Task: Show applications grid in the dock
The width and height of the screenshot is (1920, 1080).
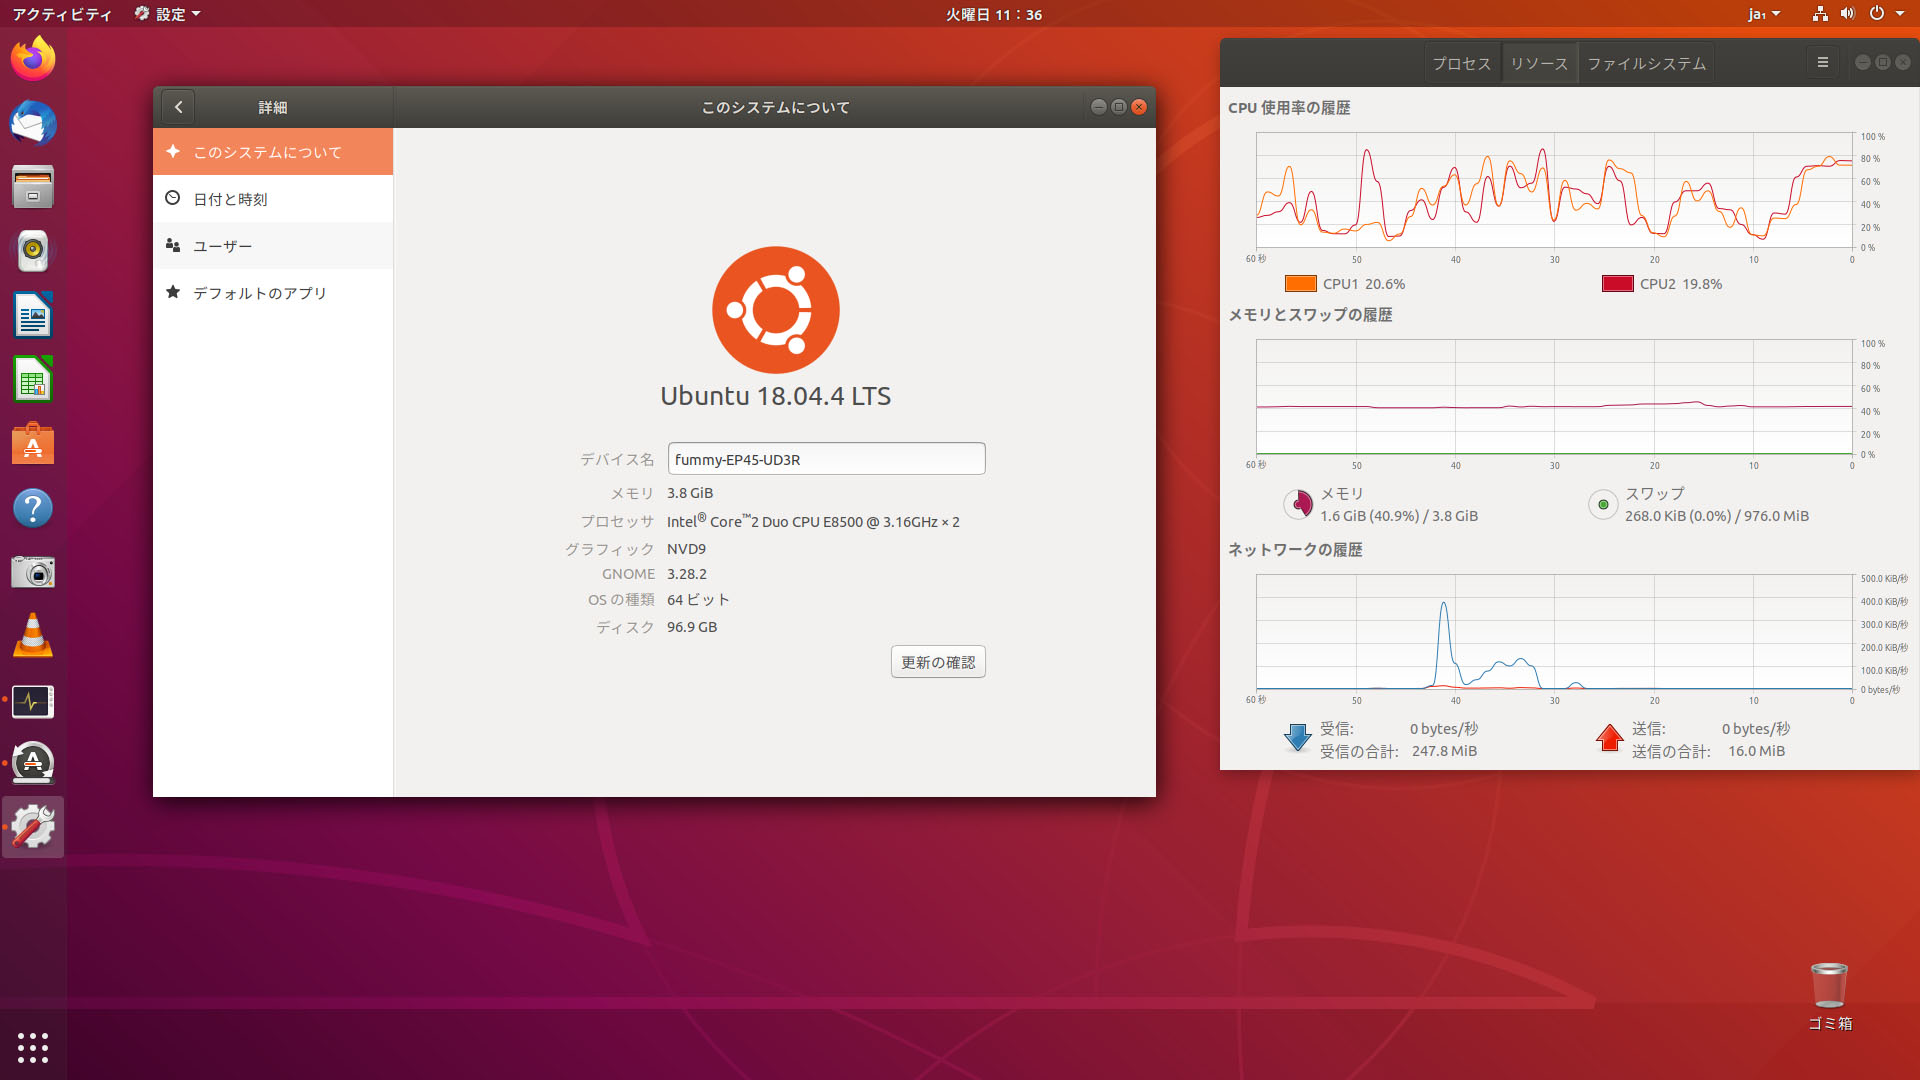Action: pyautogui.click(x=33, y=1047)
